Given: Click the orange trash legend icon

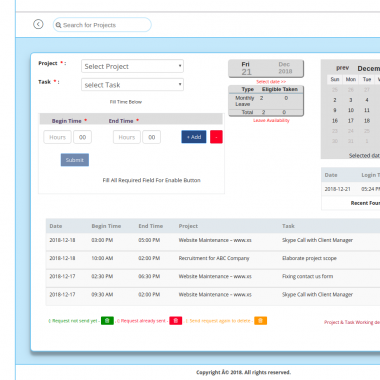Looking at the screenshot, I should point(260,321).
